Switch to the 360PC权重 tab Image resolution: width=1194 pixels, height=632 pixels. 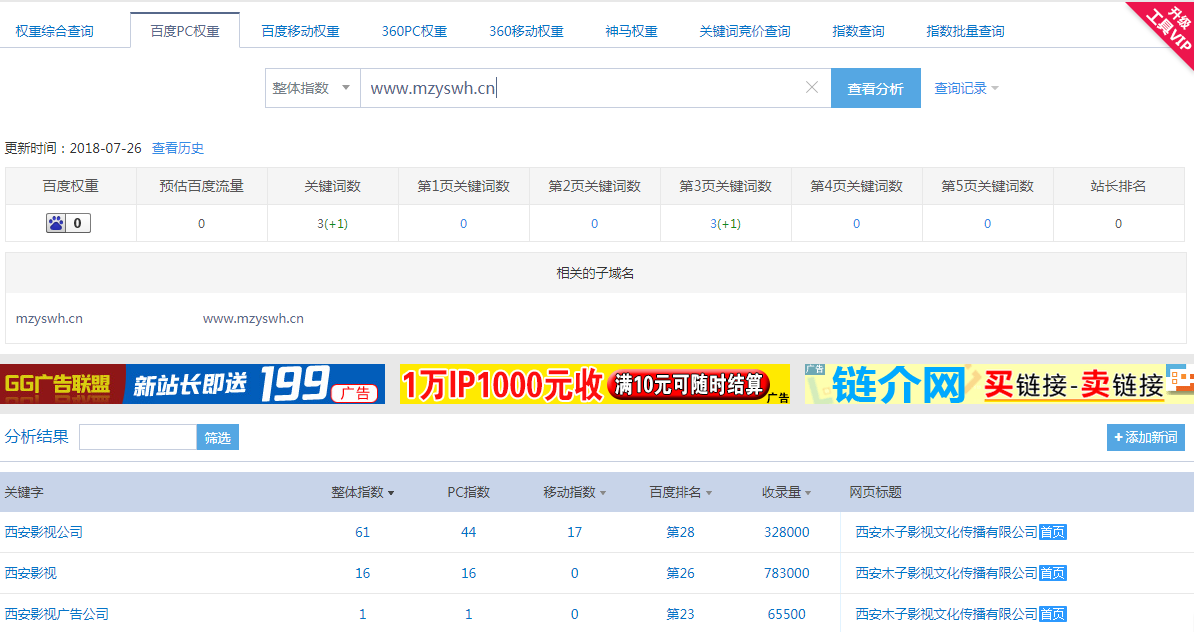pyautogui.click(x=414, y=31)
